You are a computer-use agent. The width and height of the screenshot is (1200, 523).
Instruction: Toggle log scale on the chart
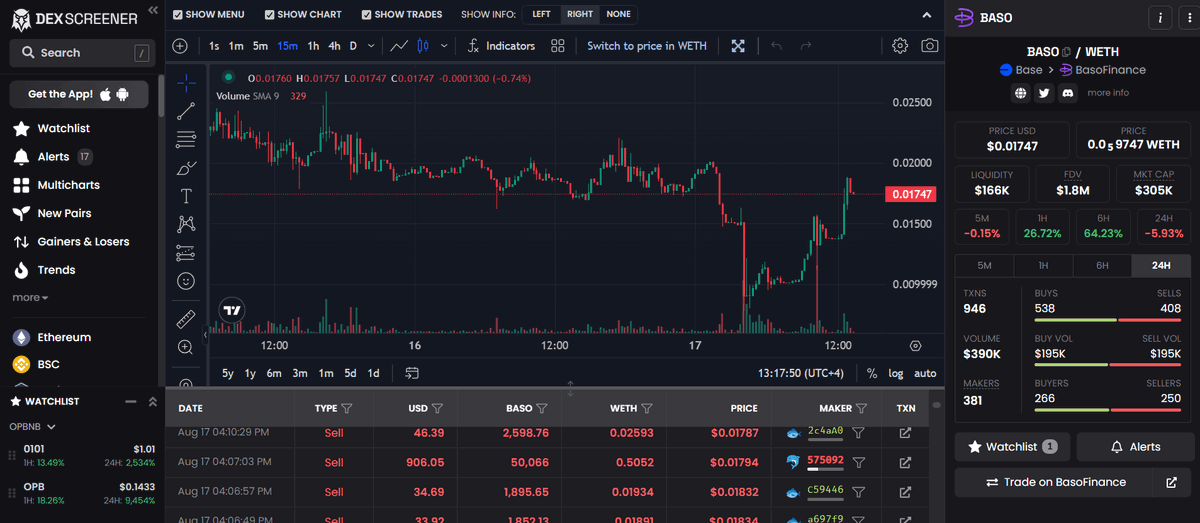[x=896, y=373]
